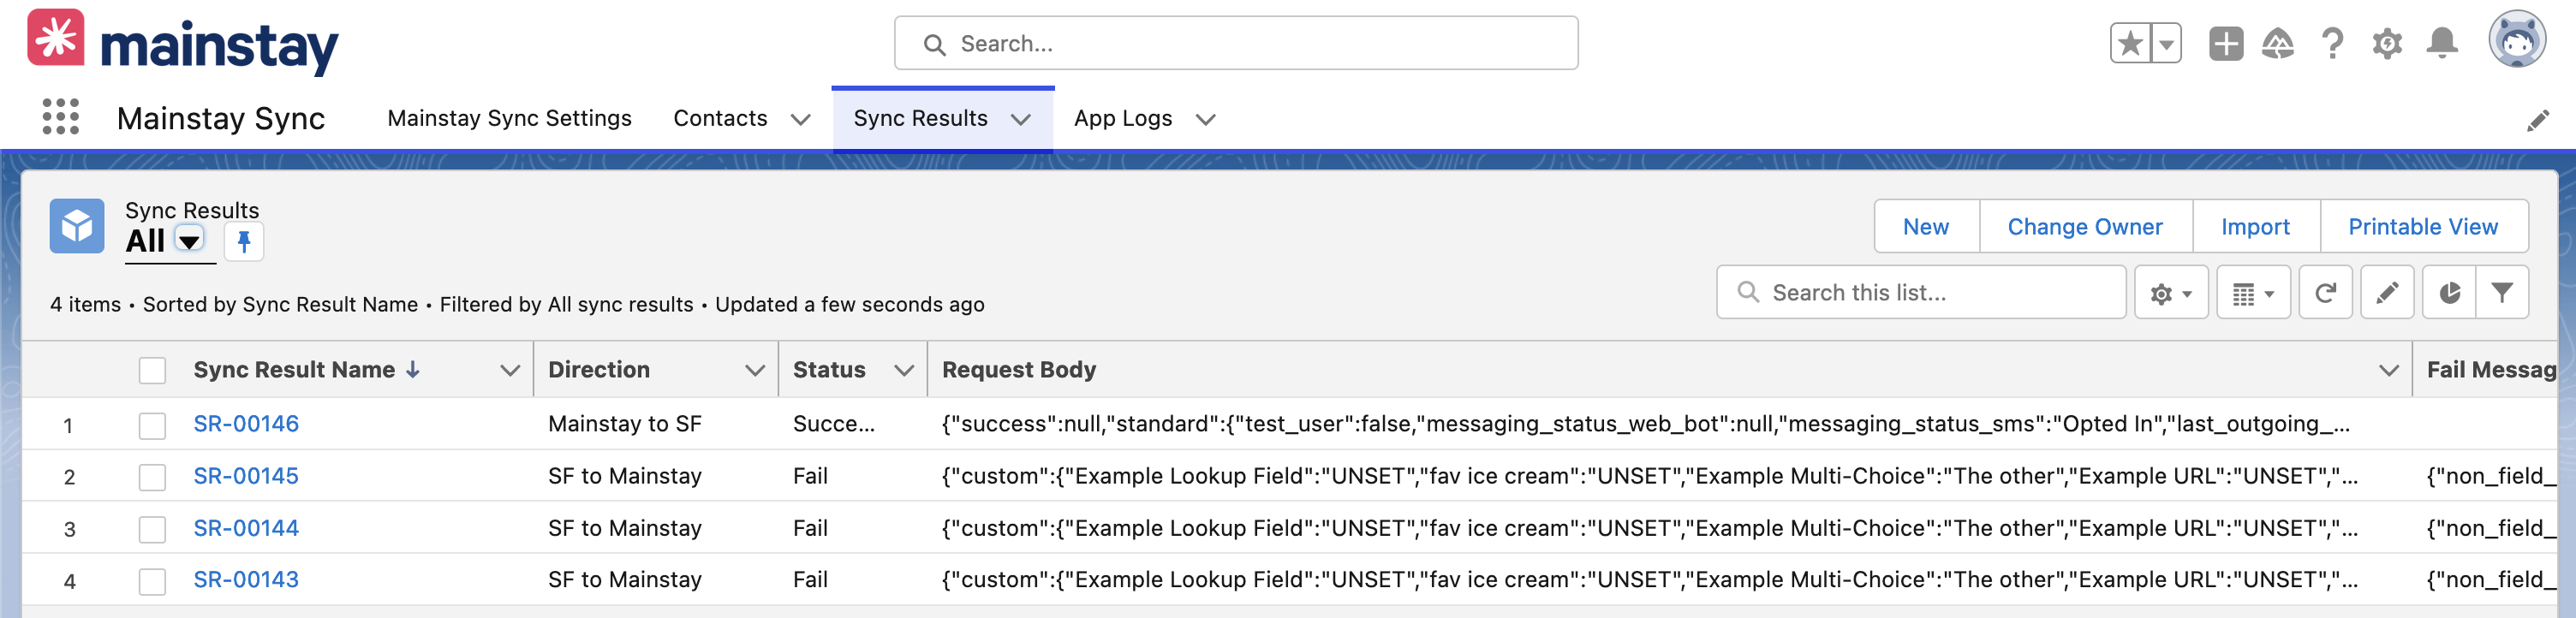Viewport: 2576px width, 618px height.
Task: Pin the All list view
Action: tap(243, 241)
